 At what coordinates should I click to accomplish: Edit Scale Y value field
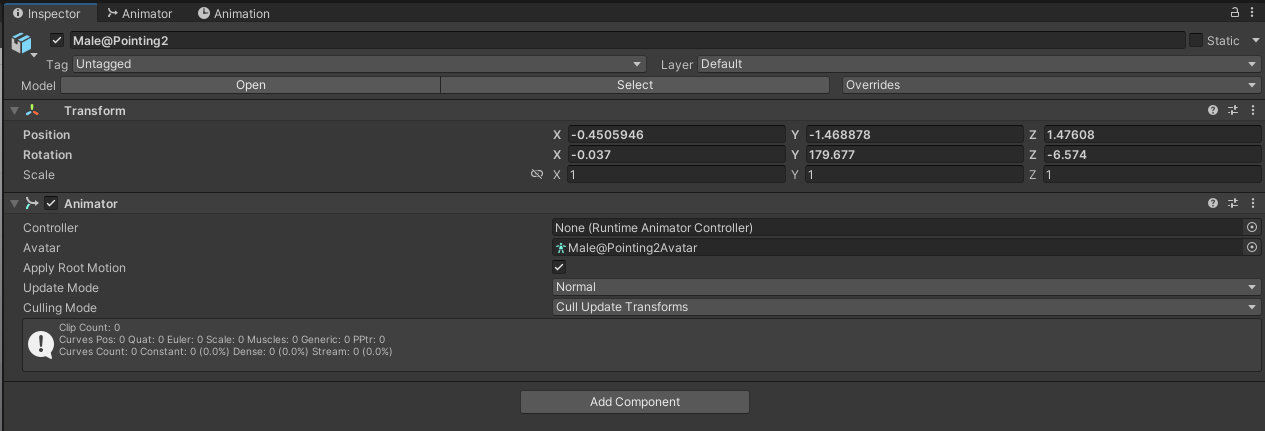pos(914,175)
